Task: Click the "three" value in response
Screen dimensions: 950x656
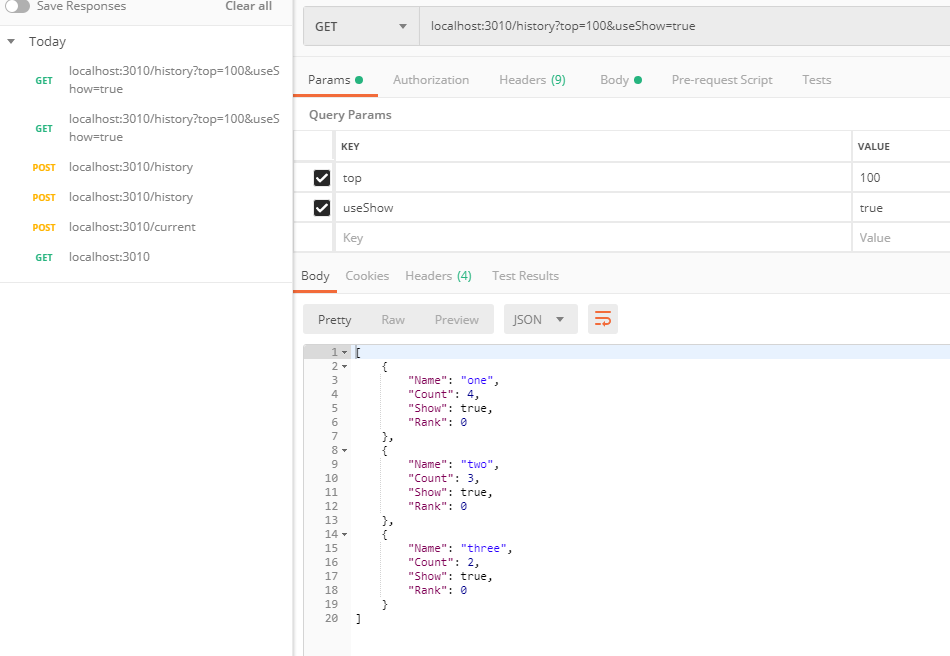Action: pyautogui.click(x=483, y=548)
